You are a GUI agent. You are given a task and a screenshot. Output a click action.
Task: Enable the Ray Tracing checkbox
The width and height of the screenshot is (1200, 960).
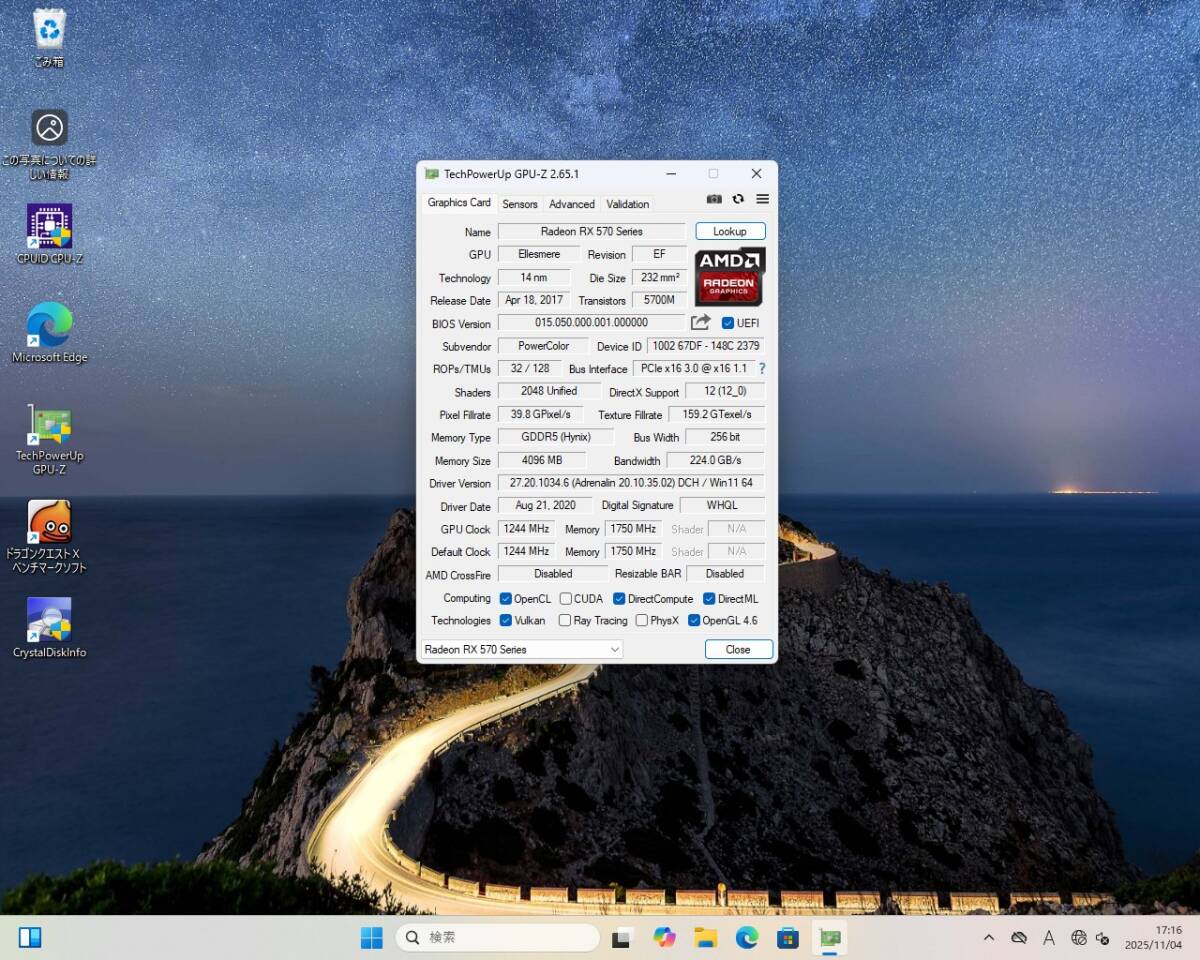565,621
